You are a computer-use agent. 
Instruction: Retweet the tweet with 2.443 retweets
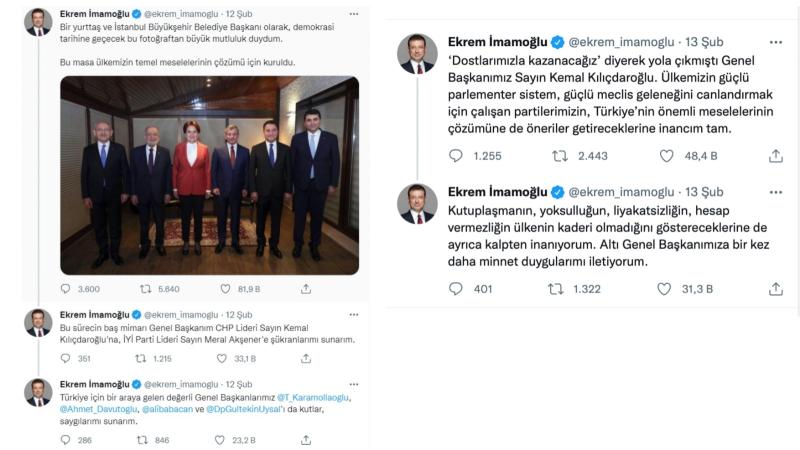click(560, 156)
